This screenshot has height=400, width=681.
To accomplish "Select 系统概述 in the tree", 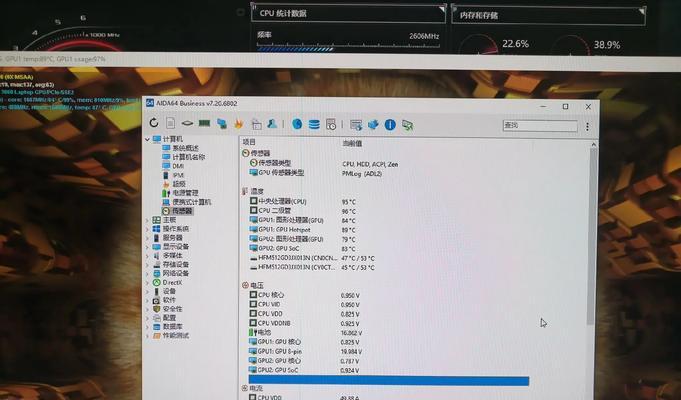I will coord(181,148).
